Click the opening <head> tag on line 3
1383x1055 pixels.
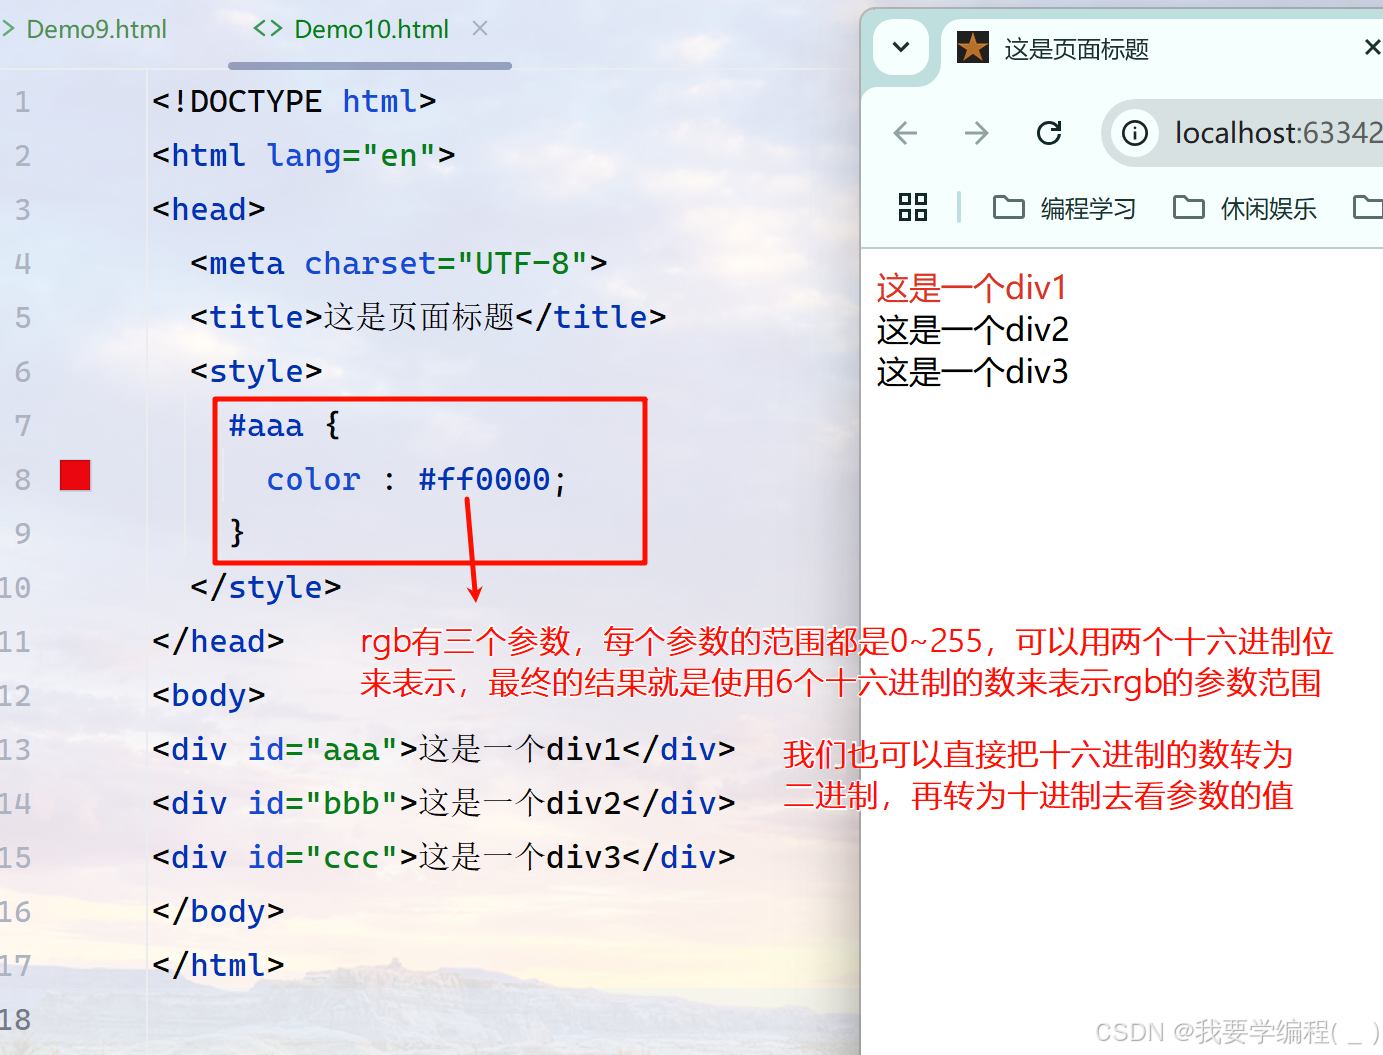point(209,210)
